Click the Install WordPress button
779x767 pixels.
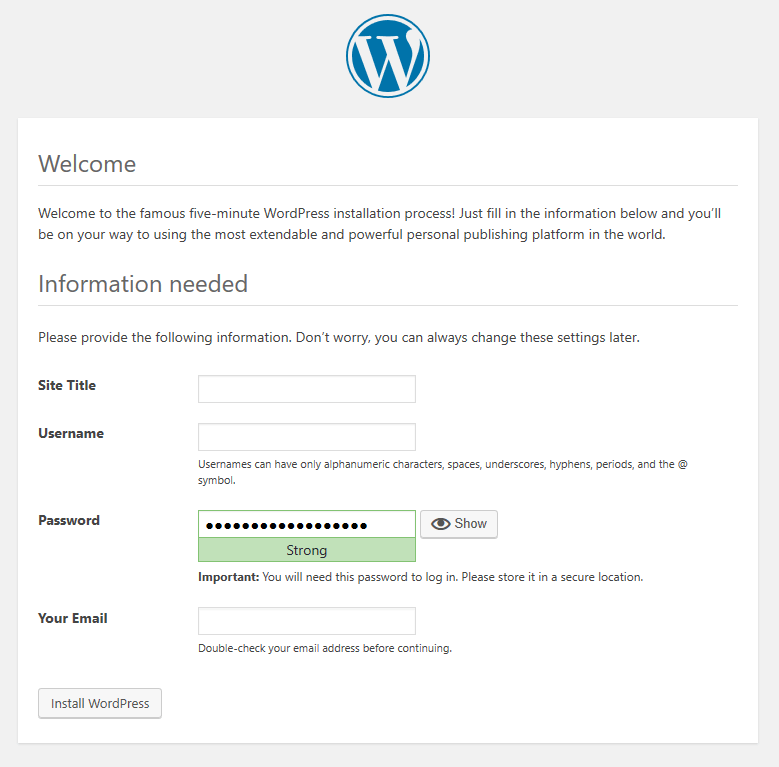pyautogui.click(x=100, y=703)
